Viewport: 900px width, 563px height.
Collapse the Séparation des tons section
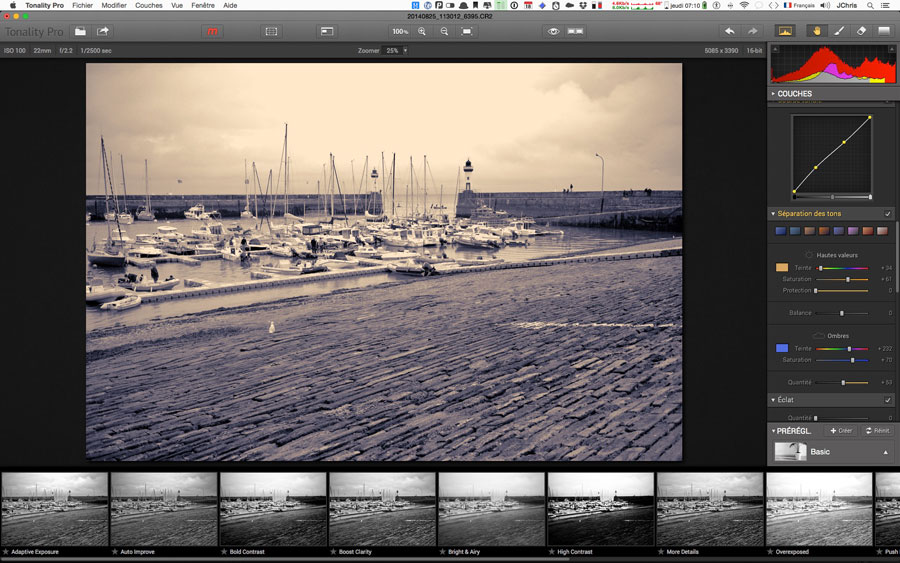tap(773, 213)
